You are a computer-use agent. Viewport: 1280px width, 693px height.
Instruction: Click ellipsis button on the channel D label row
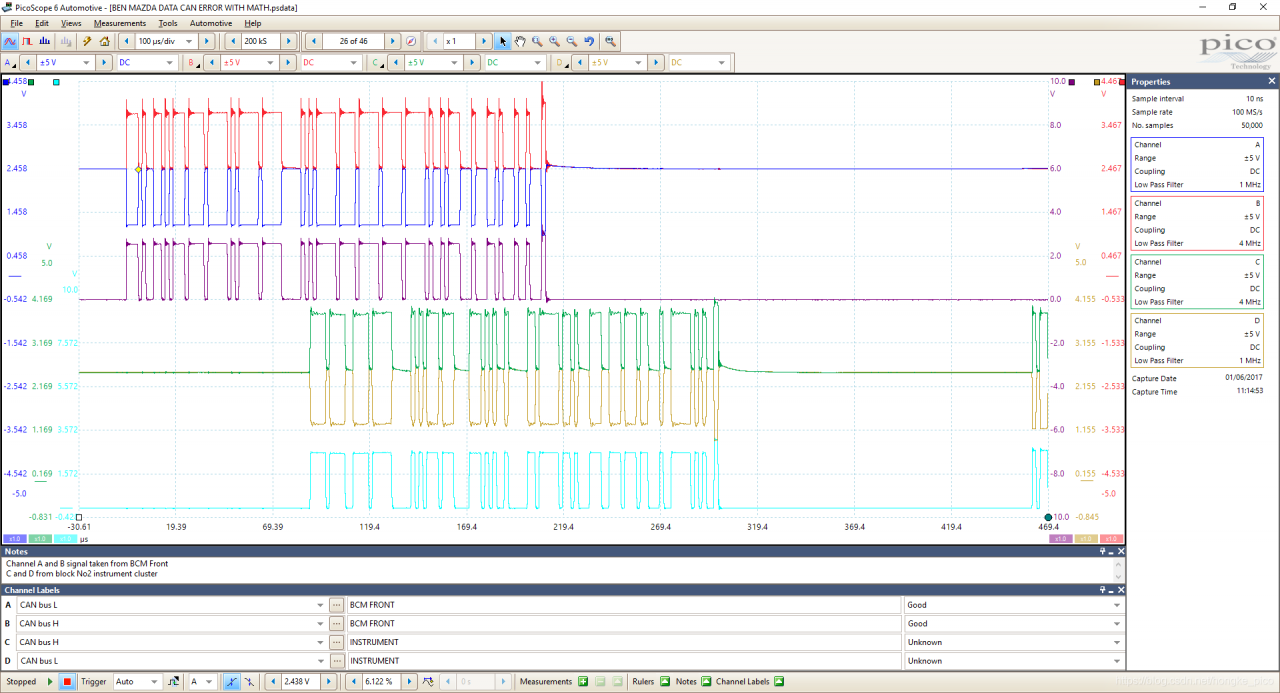click(337, 660)
